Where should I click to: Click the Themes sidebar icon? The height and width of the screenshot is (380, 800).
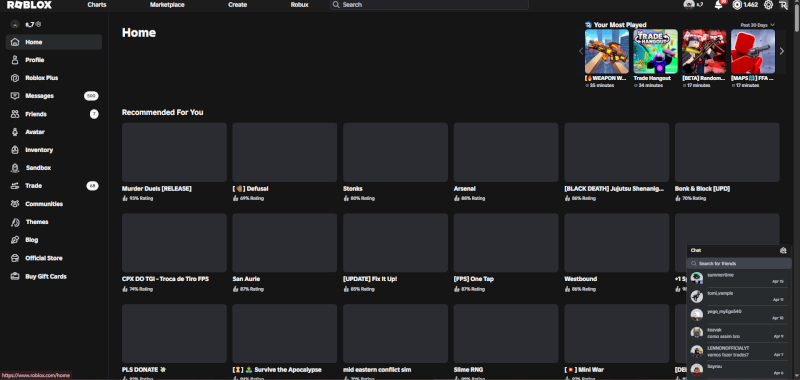[x=15, y=222]
